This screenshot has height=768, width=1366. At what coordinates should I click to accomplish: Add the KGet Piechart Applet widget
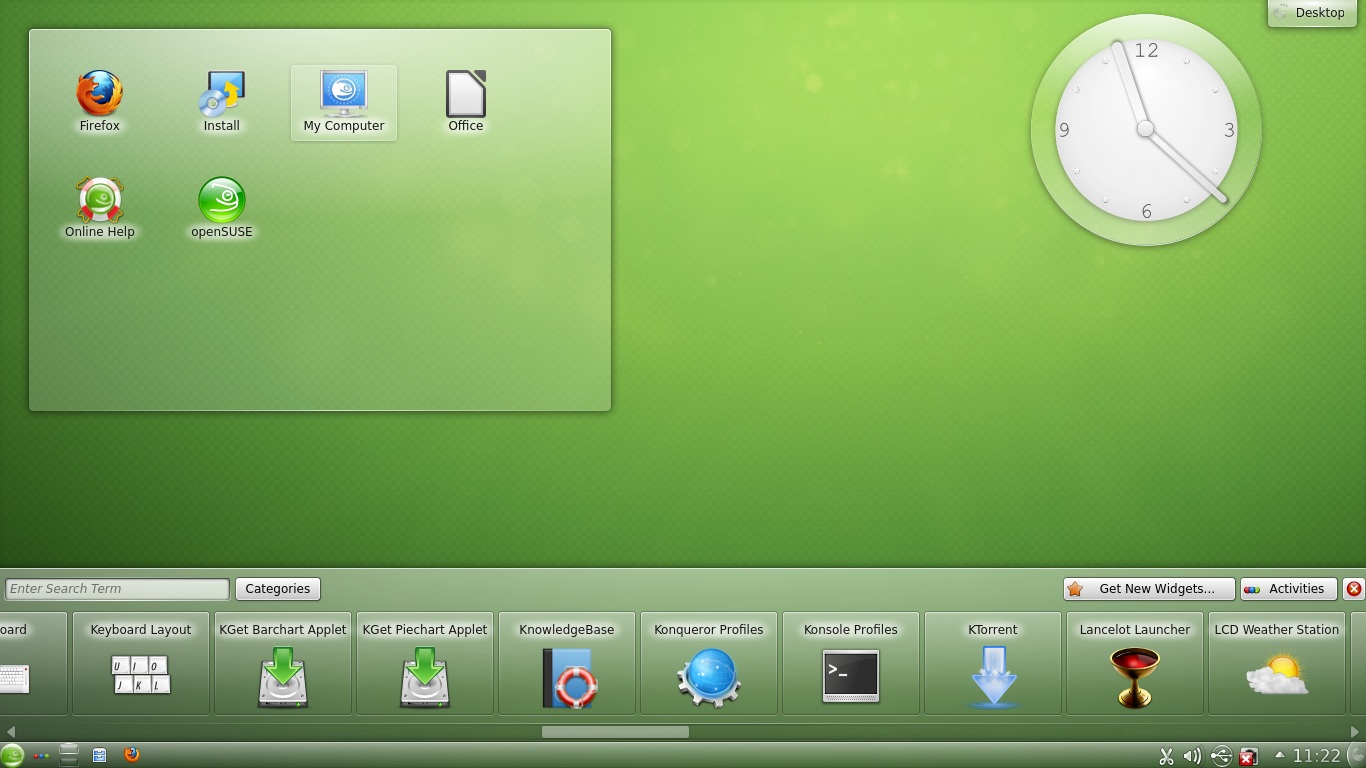point(425,663)
